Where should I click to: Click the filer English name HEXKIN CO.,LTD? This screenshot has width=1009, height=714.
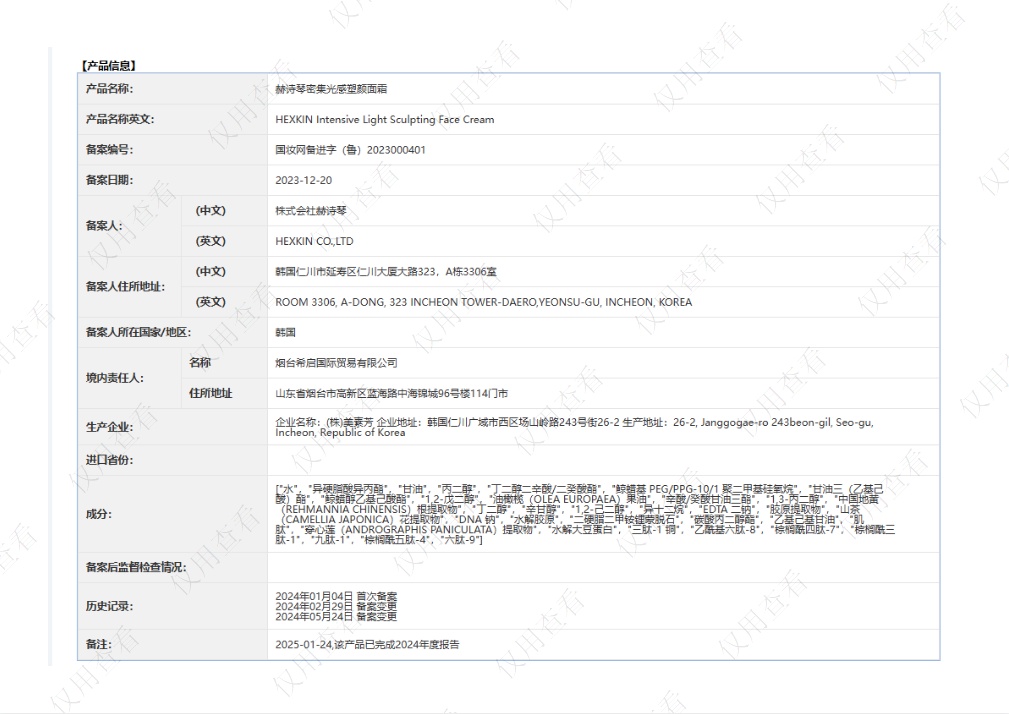pyautogui.click(x=314, y=242)
